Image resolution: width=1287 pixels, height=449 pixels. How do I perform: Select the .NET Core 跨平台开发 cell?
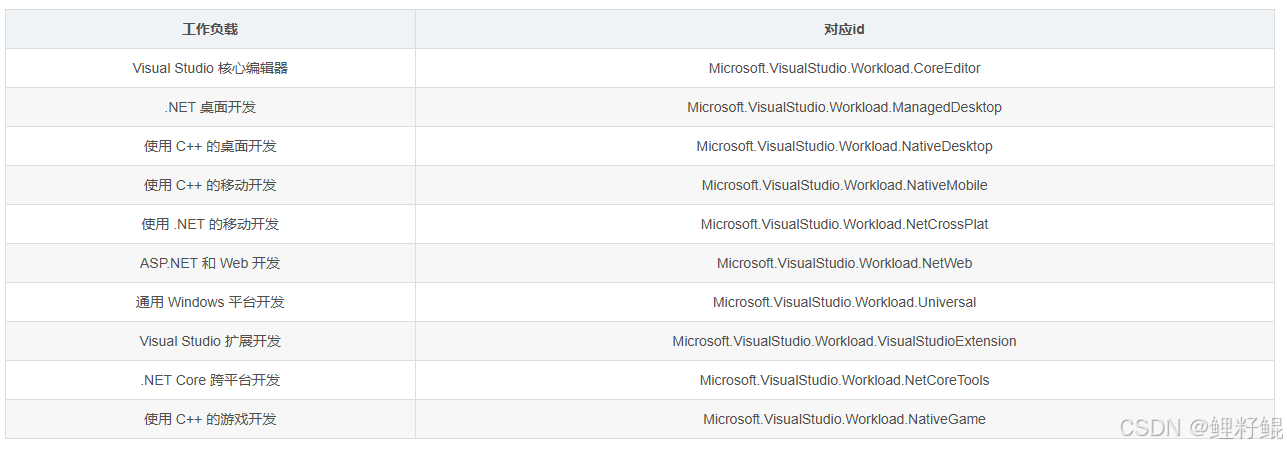210,380
